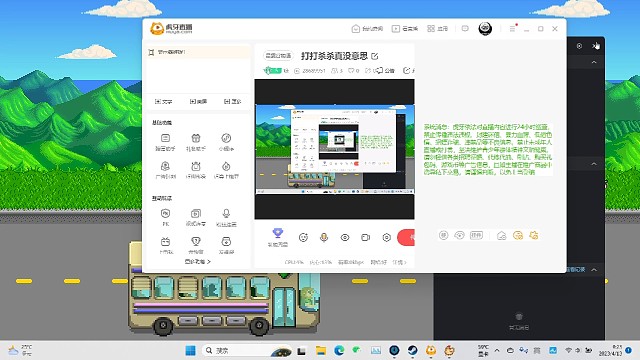Open the announcement speech-bubble button
Image resolution: width=640 pixels, height=360 pixels.
coord(385,71)
